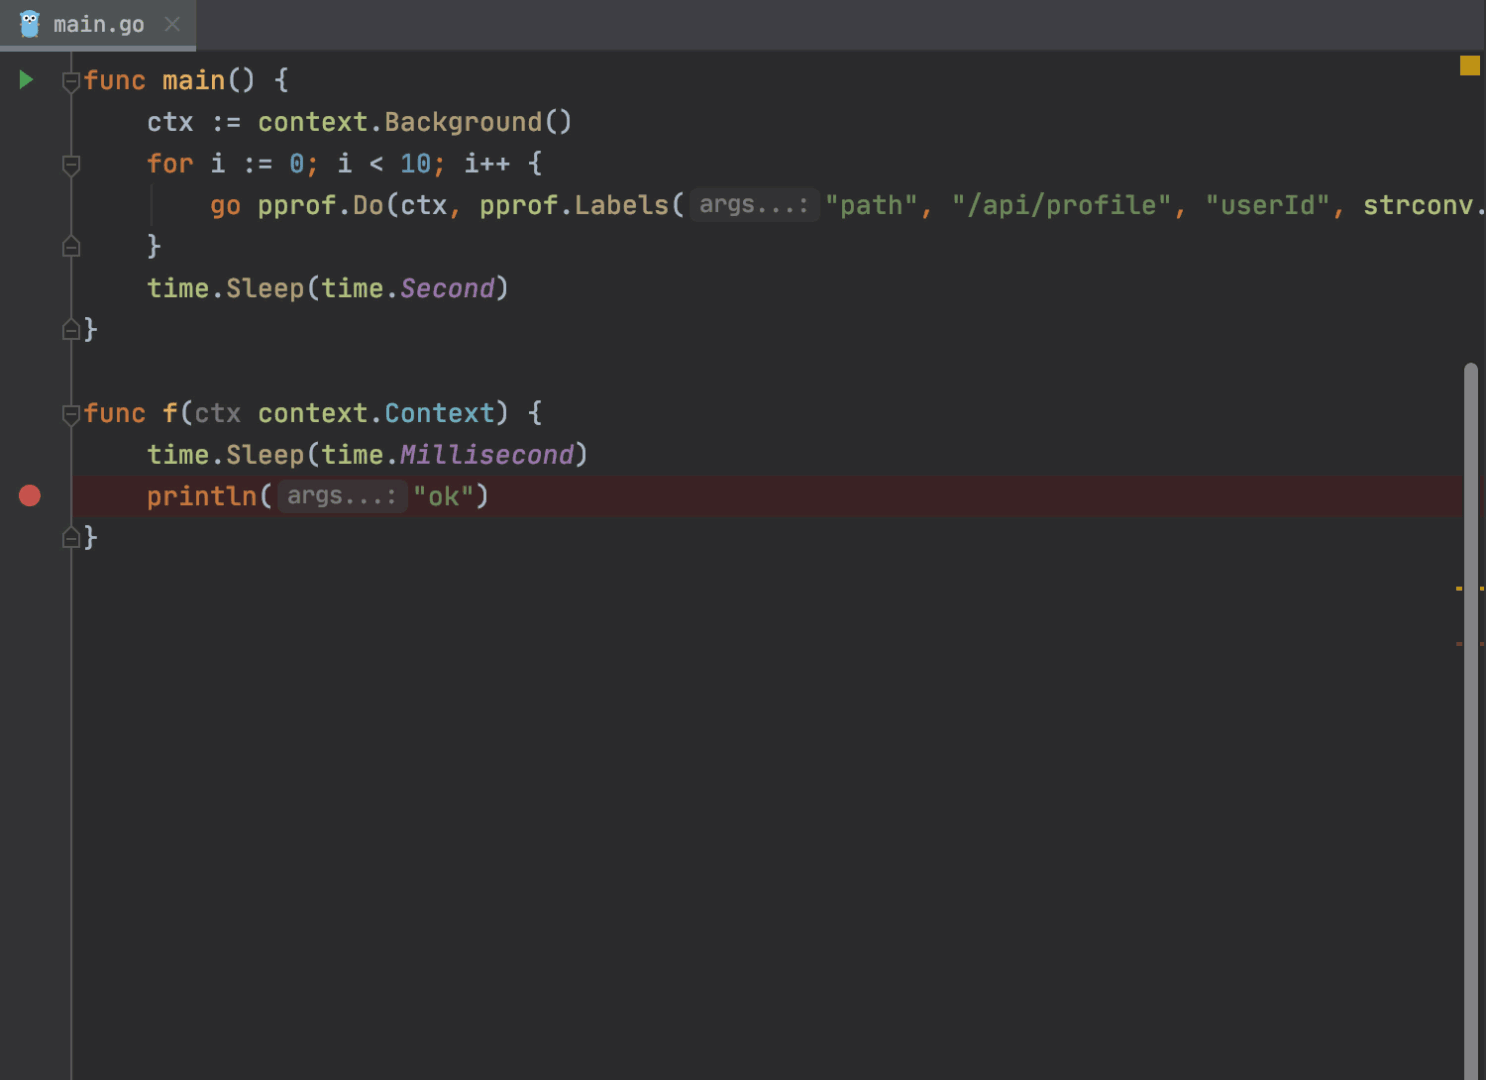The width and height of the screenshot is (1486, 1080).
Task: Click the args hint in pprof.Labels call
Action: coord(754,205)
